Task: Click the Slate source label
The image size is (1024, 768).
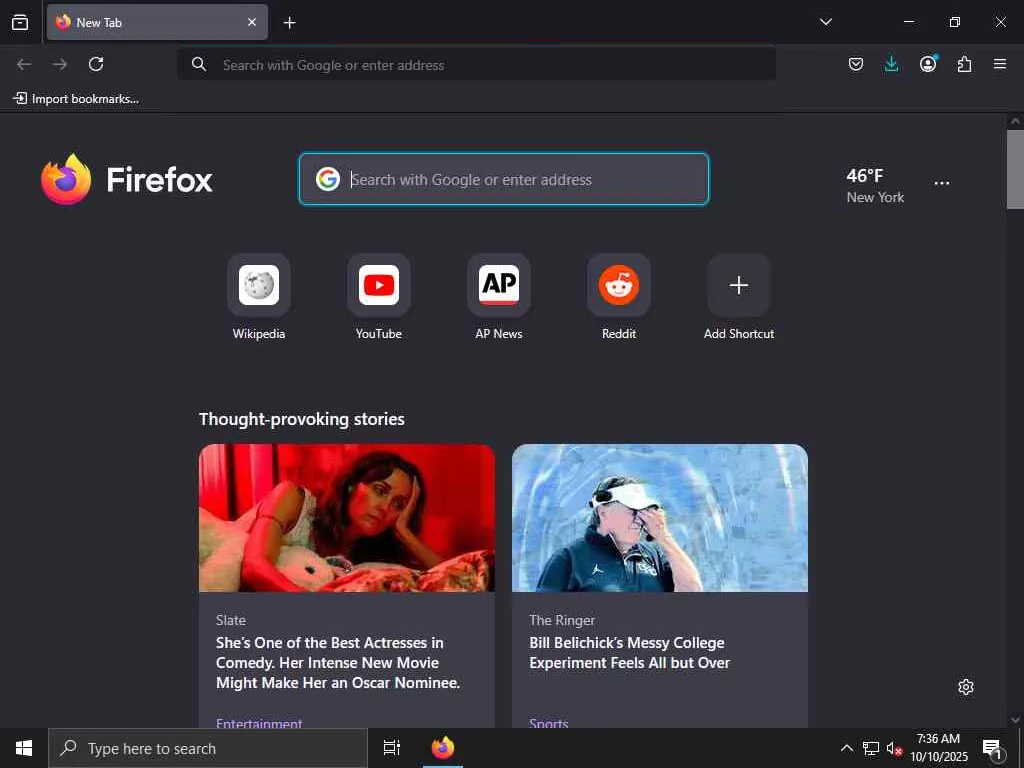Action: coord(231,620)
